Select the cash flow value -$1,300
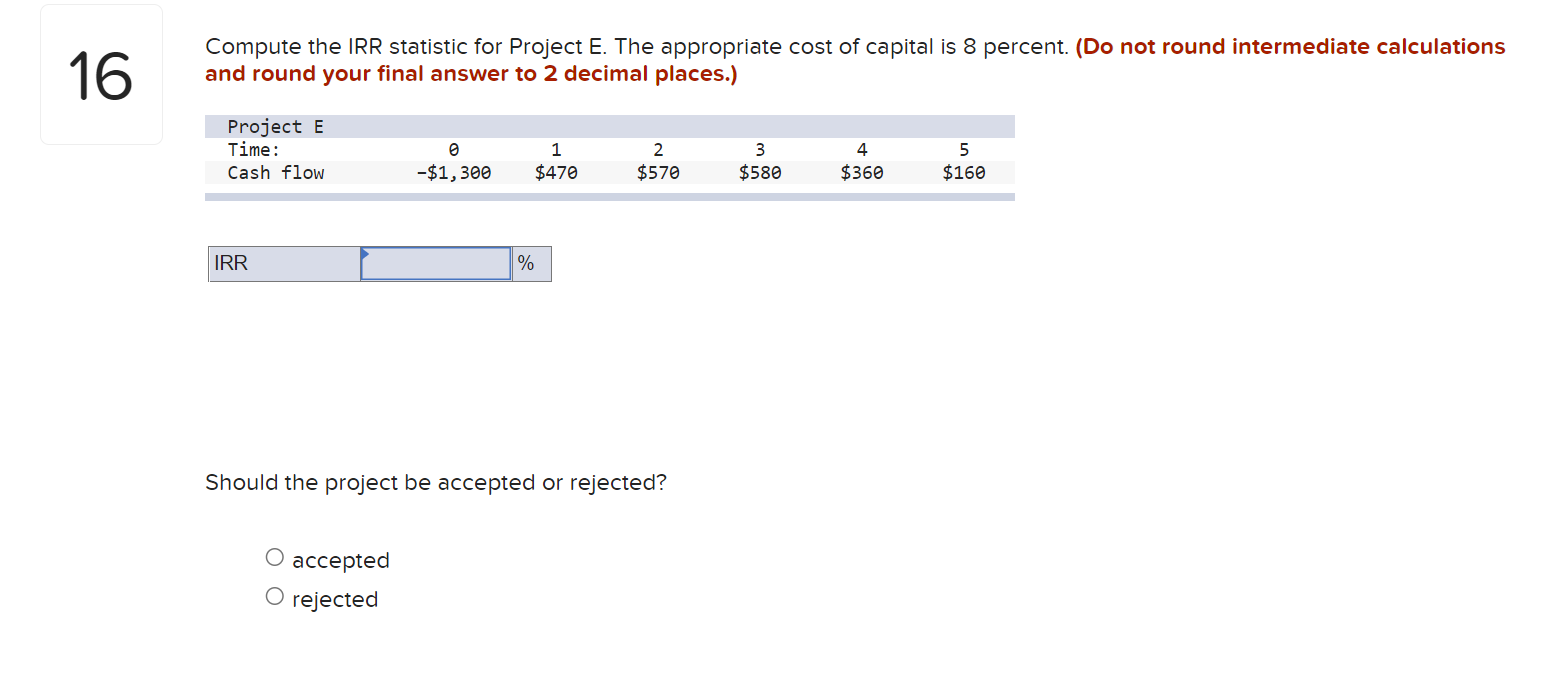This screenshot has width=1566, height=676. coord(456,172)
